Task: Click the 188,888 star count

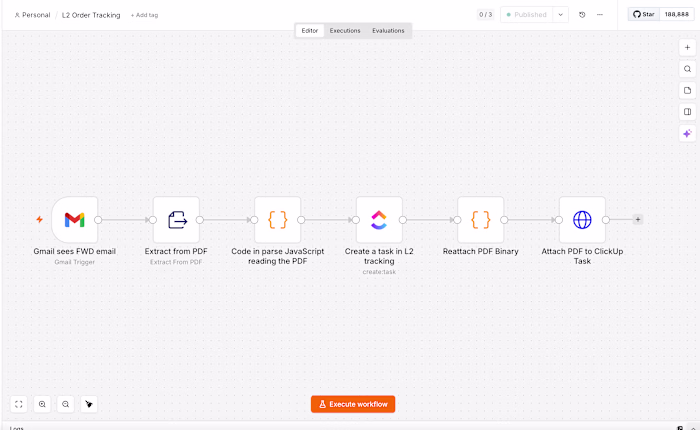Action: (676, 14)
